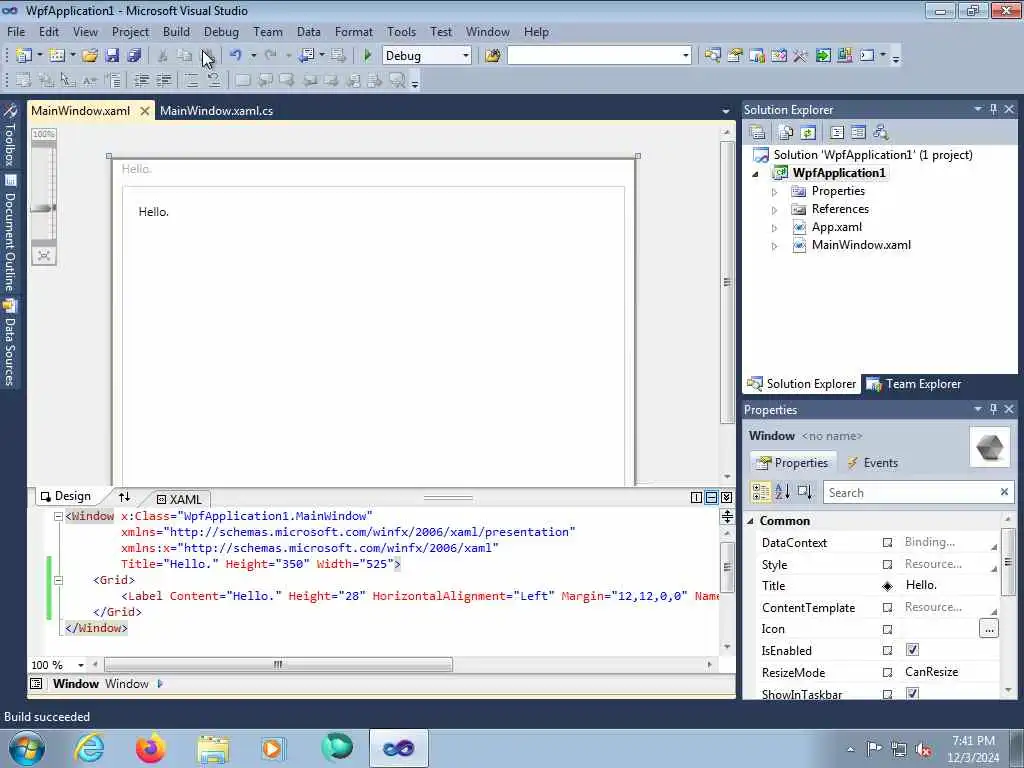The width and height of the screenshot is (1024, 768).
Task: Open the Build menu
Action: tap(176, 31)
